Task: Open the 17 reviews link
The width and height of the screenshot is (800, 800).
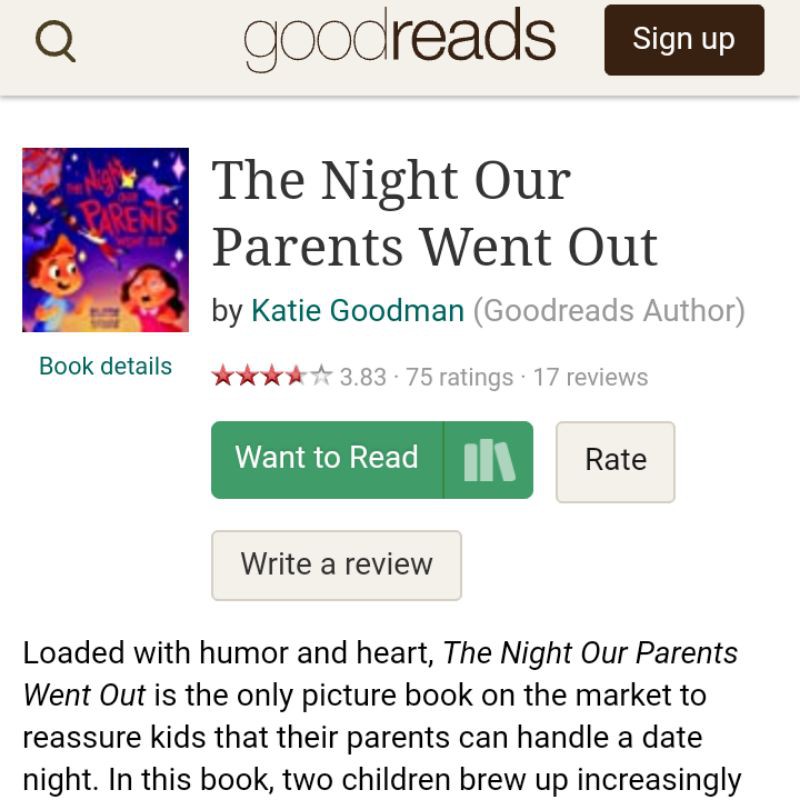Action: [590, 377]
